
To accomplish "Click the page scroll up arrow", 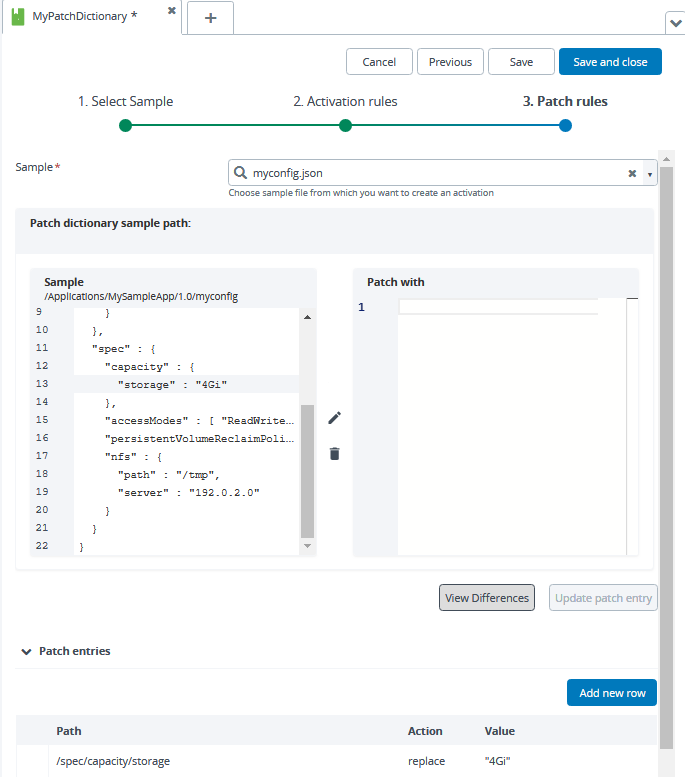I will [667, 159].
